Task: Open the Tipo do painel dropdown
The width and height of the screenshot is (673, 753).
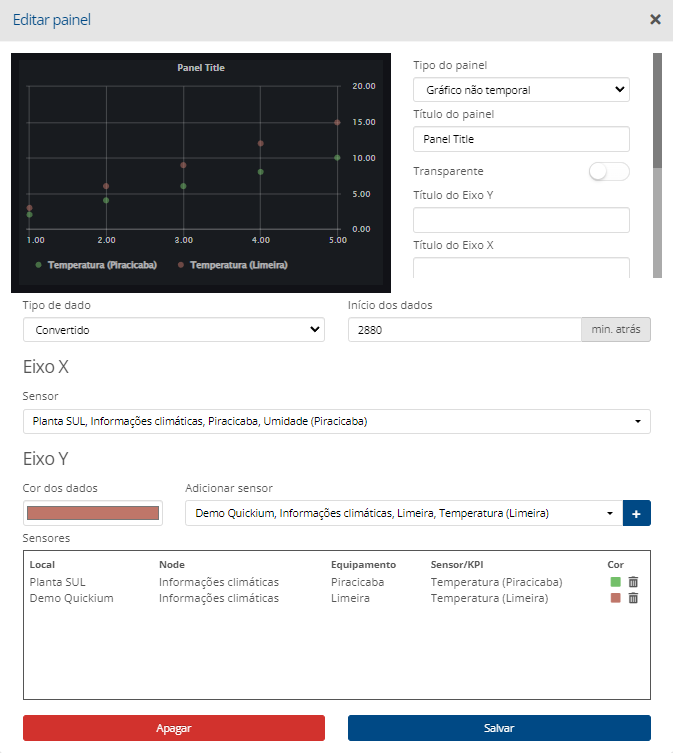Action: (x=521, y=90)
